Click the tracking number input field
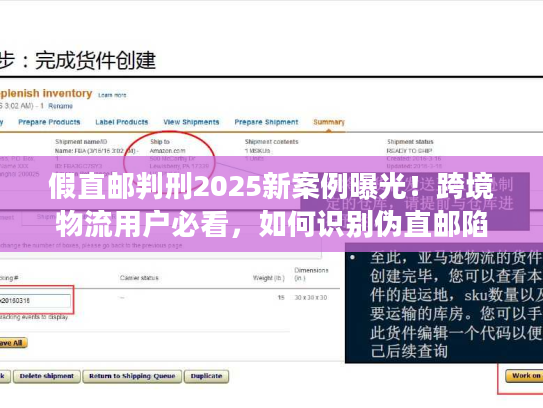Screen dimensions: 543x408 click(x=35, y=301)
